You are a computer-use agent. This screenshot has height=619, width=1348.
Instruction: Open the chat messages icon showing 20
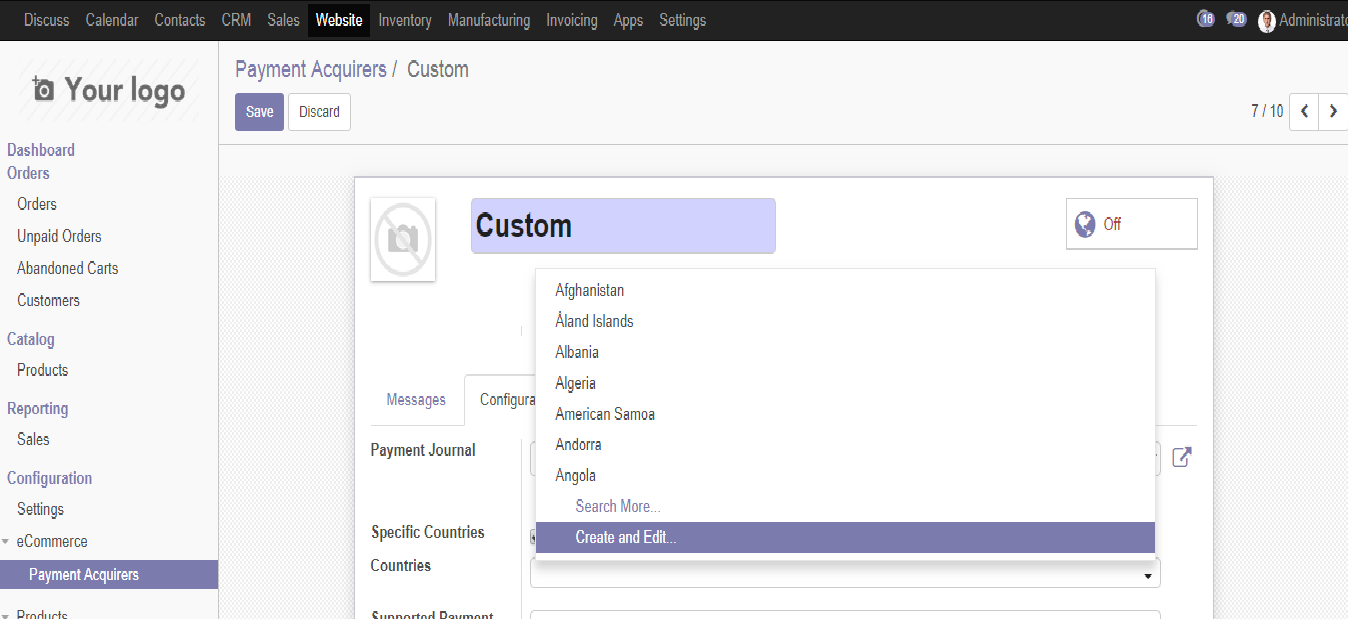pyautogui.click(x=1237, y=19)
